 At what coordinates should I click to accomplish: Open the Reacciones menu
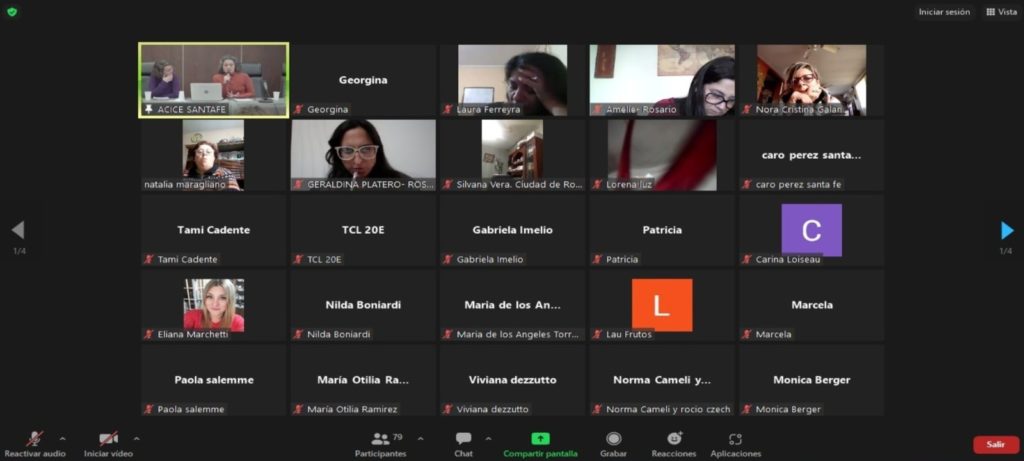[674, 443]
